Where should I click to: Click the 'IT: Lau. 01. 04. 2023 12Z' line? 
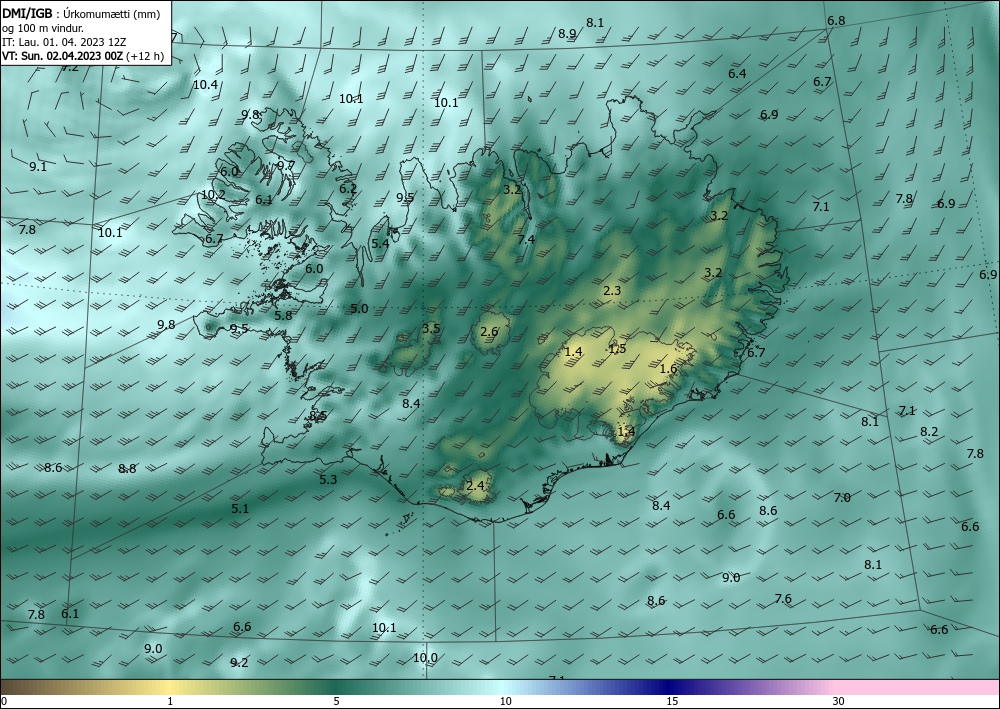click(x=64, y=42)
